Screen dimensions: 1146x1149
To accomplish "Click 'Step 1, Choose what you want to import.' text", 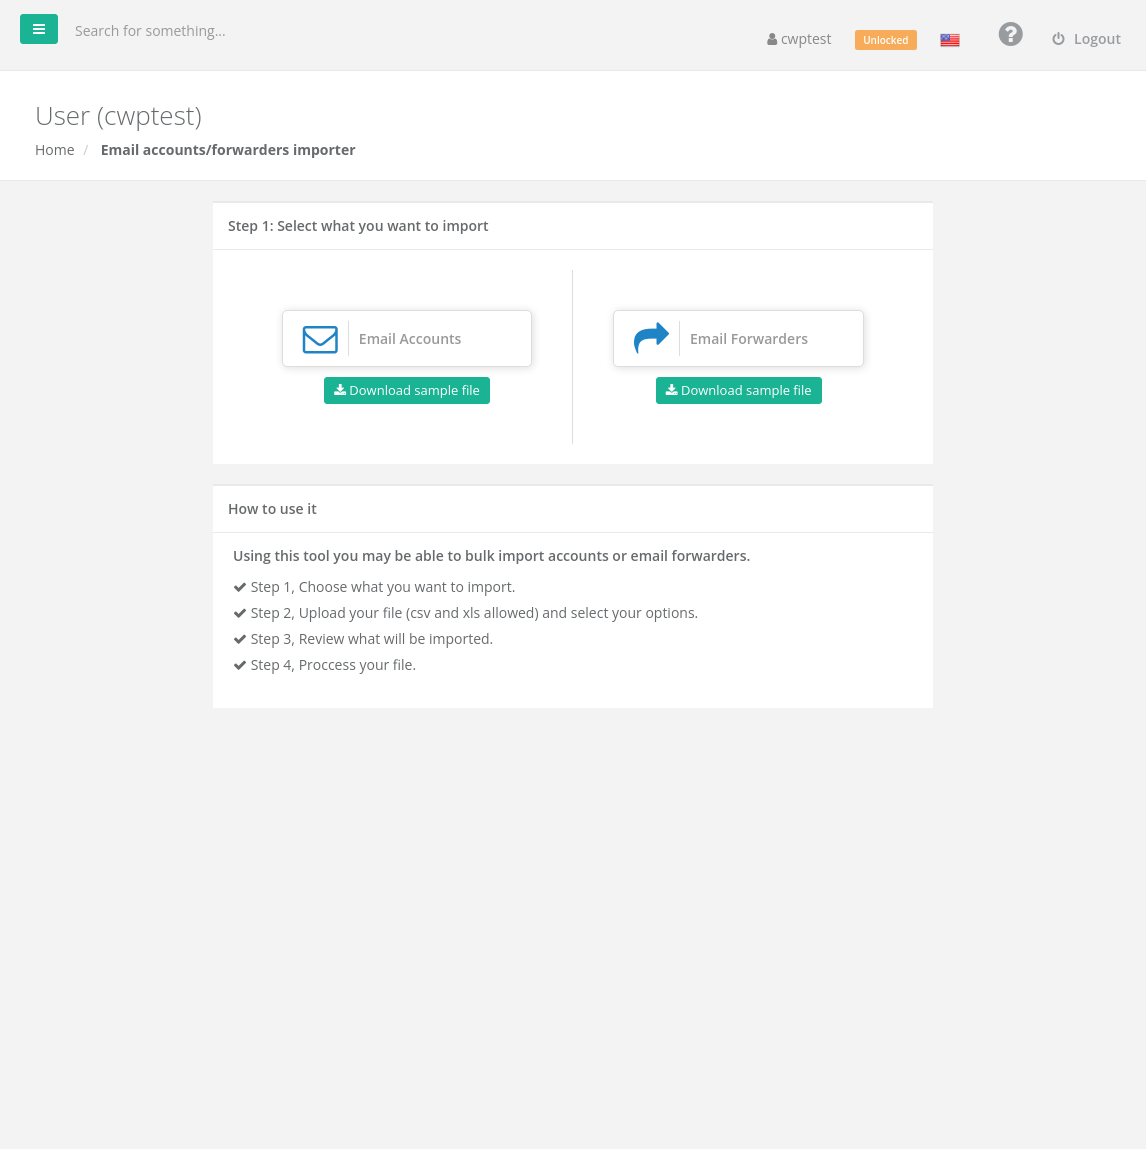I will 382,587.
